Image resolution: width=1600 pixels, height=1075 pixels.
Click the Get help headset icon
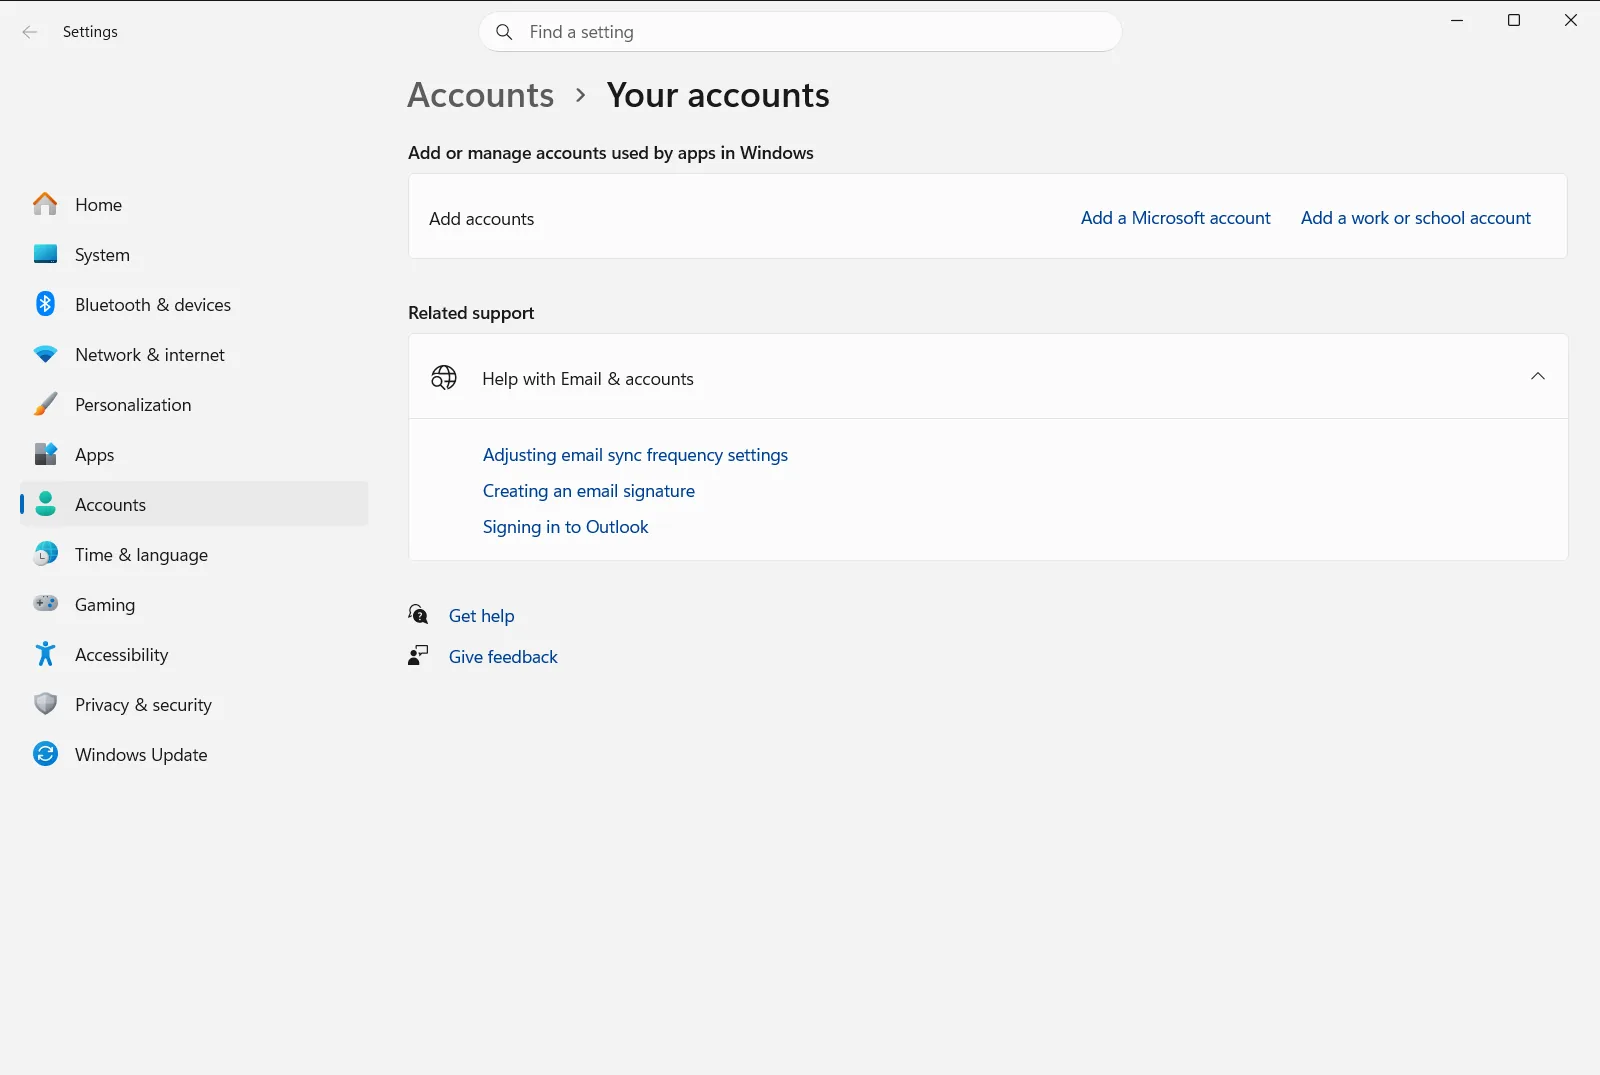coord(418,614)
